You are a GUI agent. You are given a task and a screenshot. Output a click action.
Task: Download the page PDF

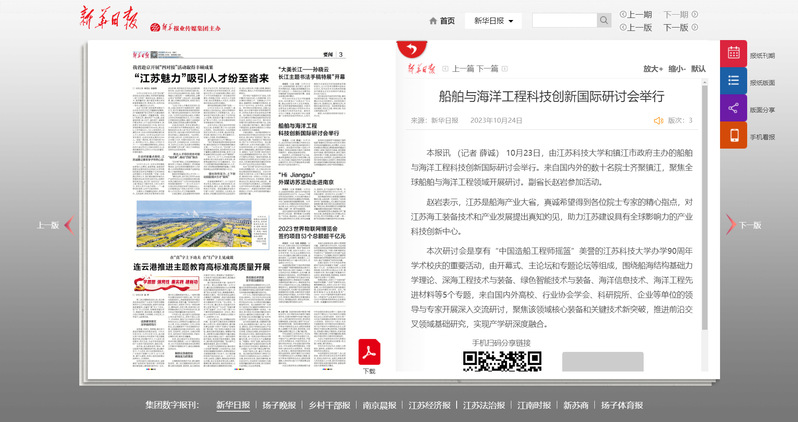click(369, 353)
